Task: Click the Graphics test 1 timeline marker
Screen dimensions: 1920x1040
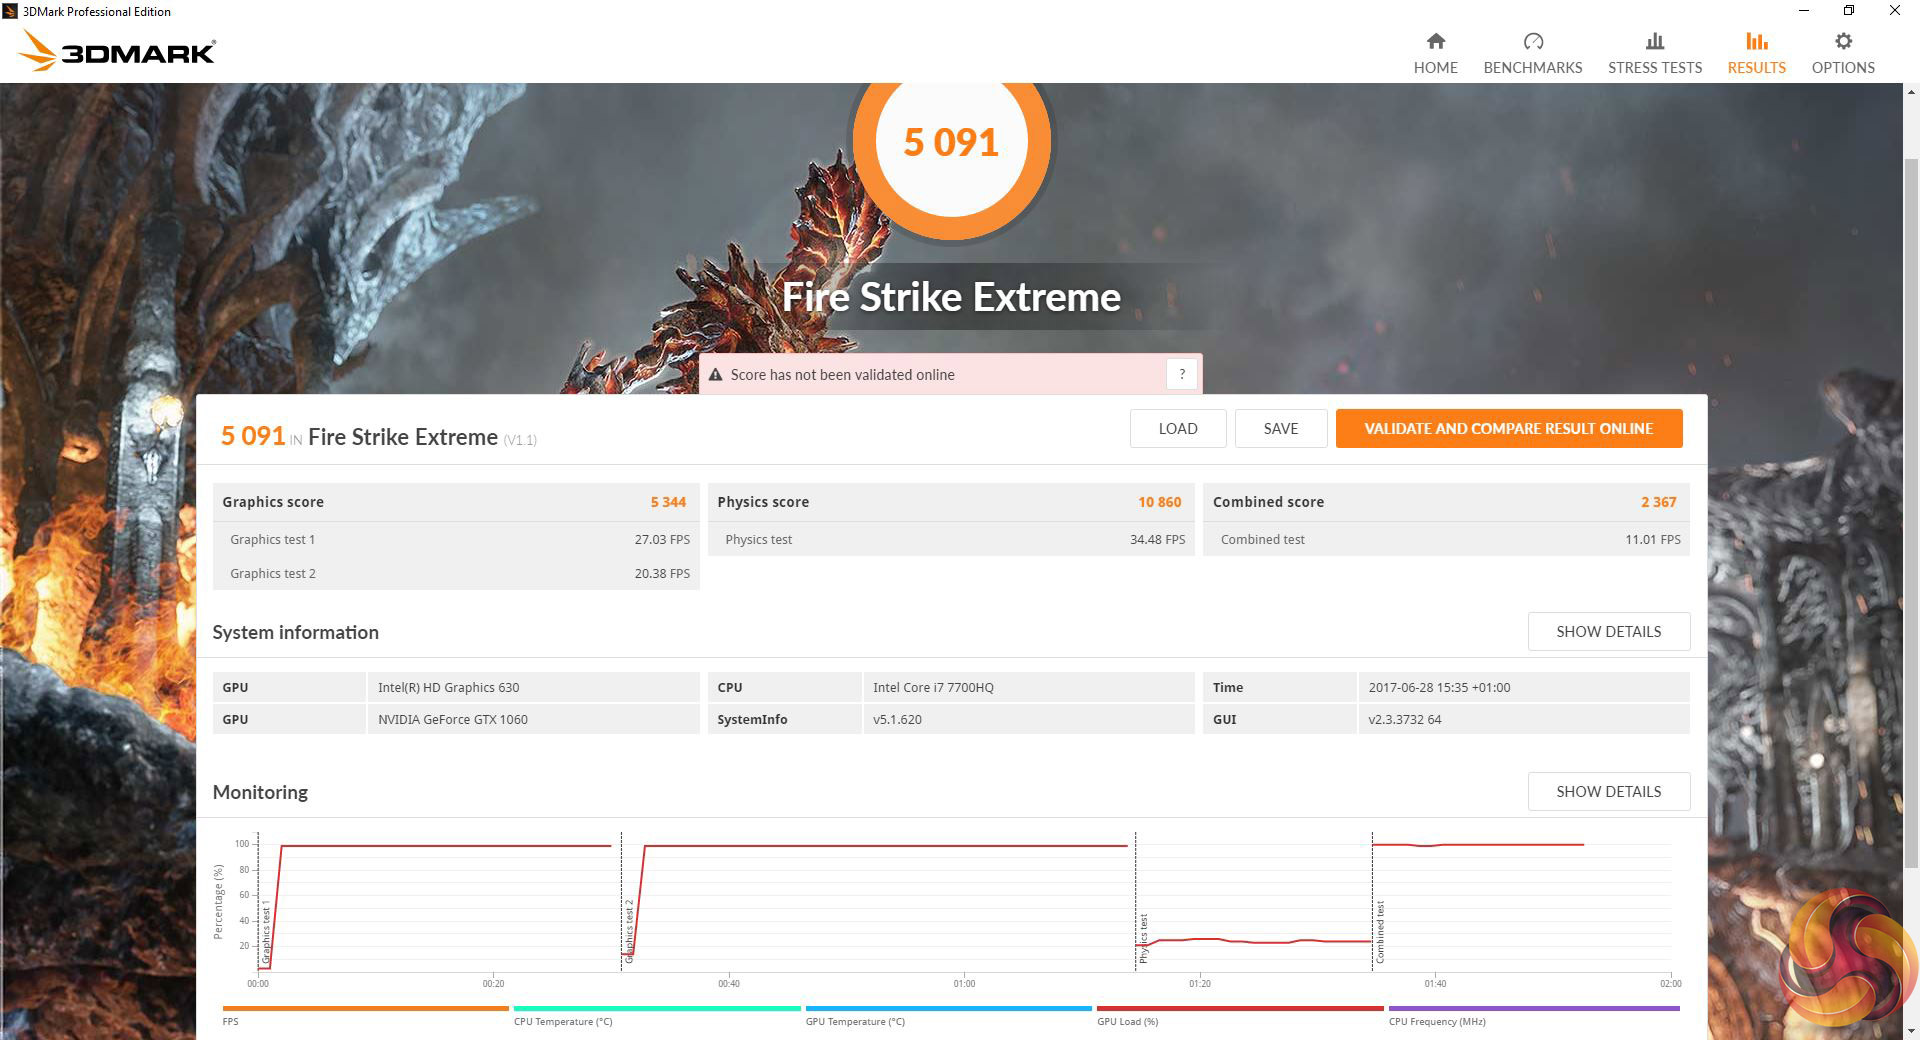Action: point(266,932)
